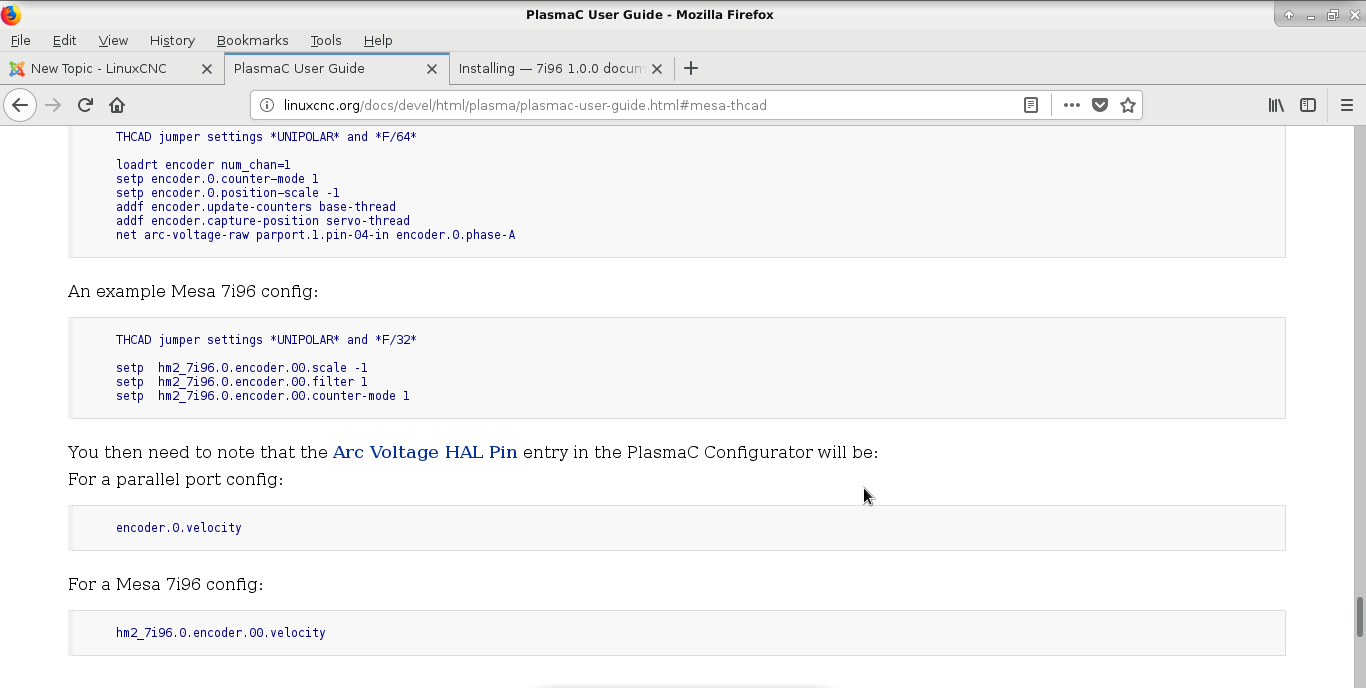Open a new tab with the plus button
Image resolution: width=1366 pixels, height=688 pixels.
click(x=691, y=68)
